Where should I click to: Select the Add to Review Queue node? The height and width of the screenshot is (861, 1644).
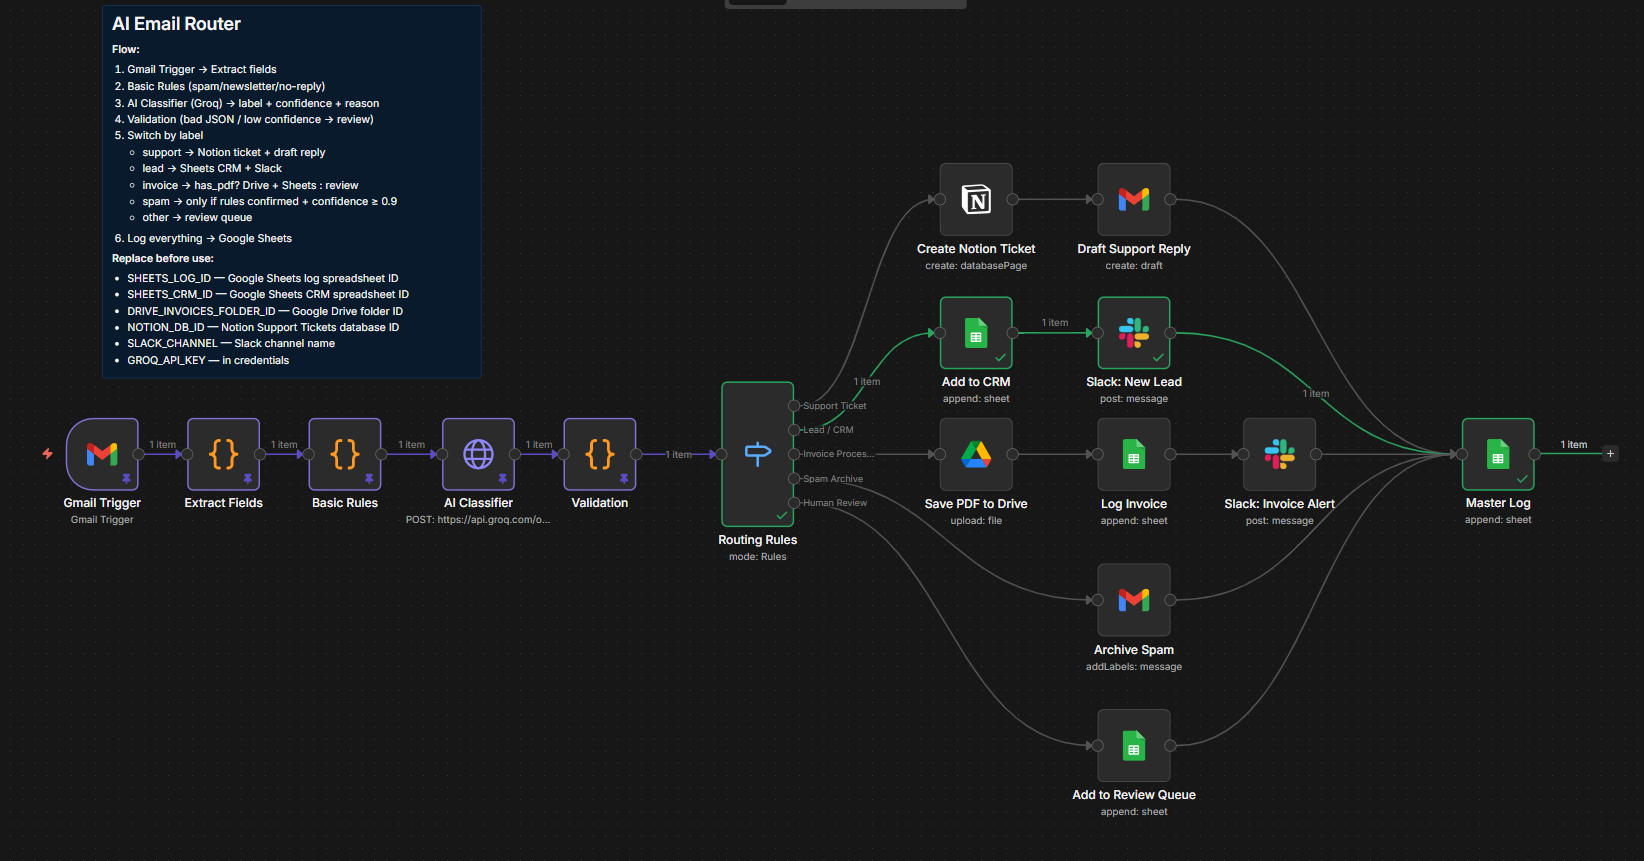point(1134,746)
